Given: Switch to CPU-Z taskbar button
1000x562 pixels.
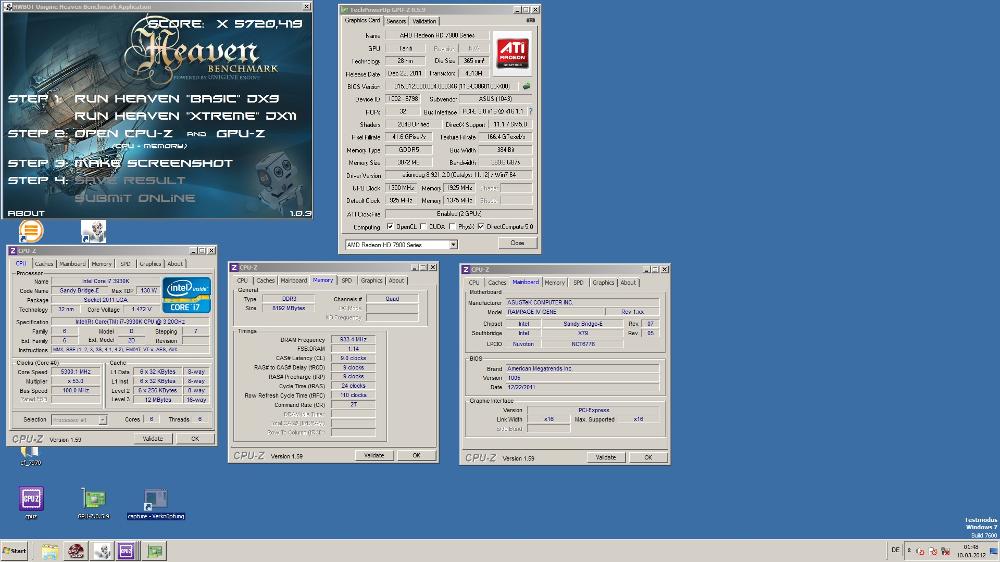Looking at the screenshot, I should point(126,551).
